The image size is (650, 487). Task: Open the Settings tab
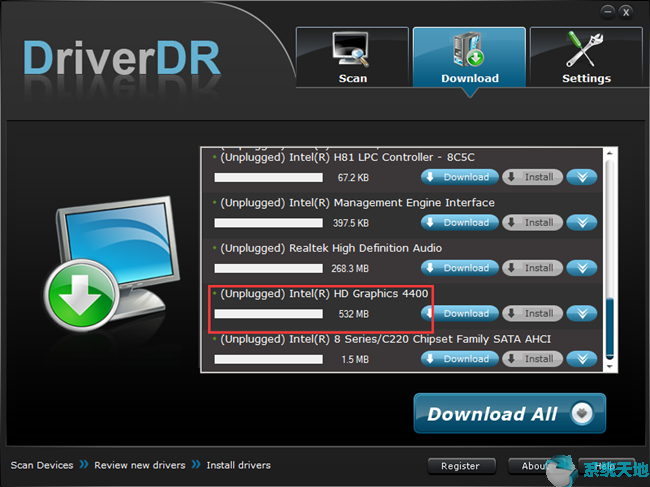(585, 58)
